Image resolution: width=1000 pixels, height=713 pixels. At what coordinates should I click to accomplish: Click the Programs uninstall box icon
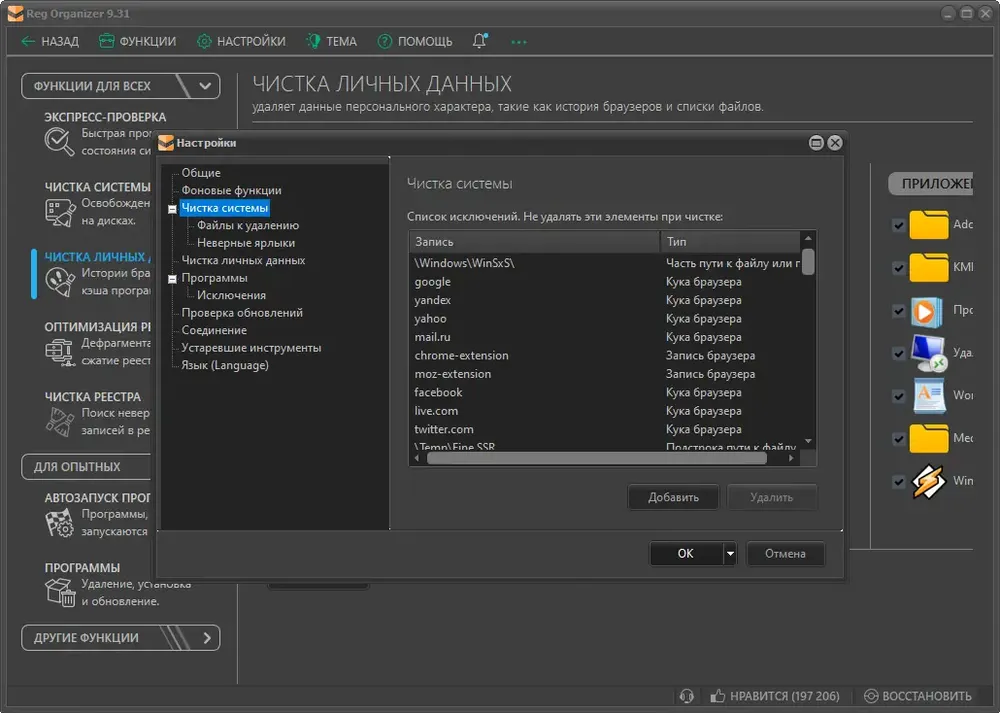pos(60,592)
